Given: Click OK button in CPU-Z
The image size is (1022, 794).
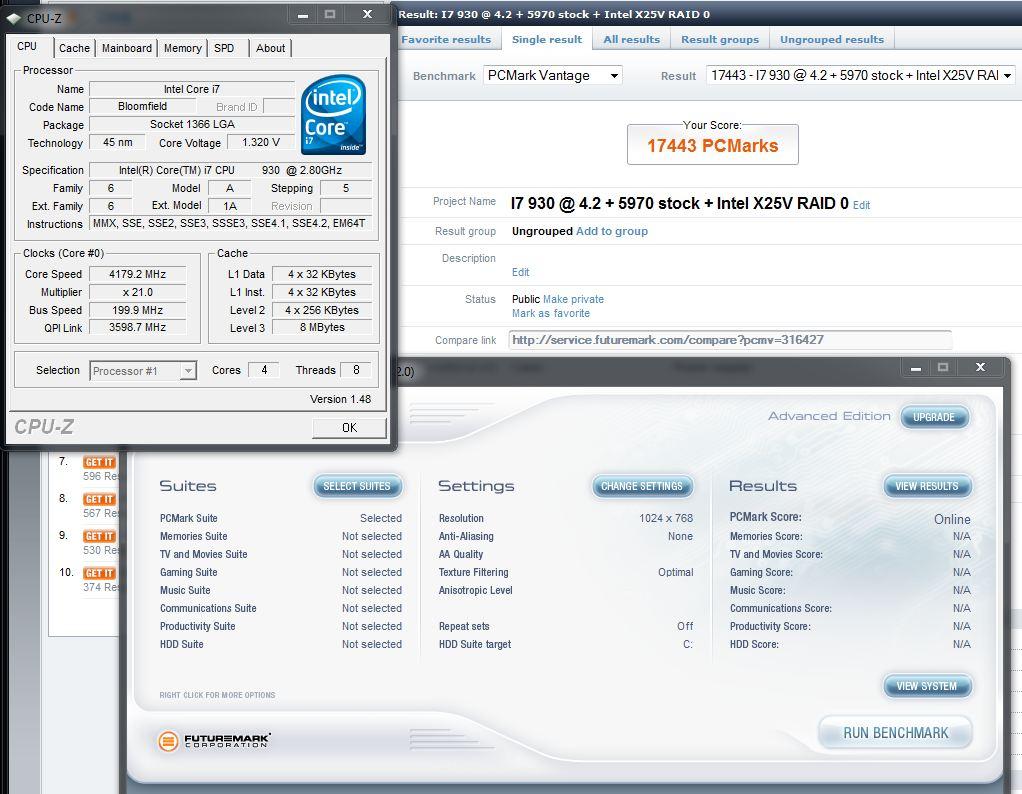Looking at the screenshot, I should 349,428.
